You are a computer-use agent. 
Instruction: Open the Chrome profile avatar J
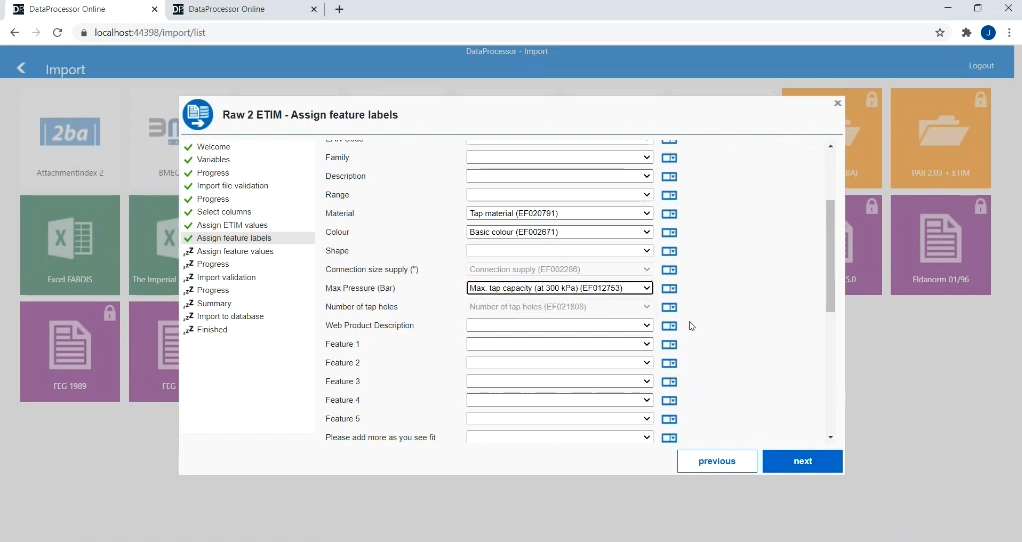point(988,33)
